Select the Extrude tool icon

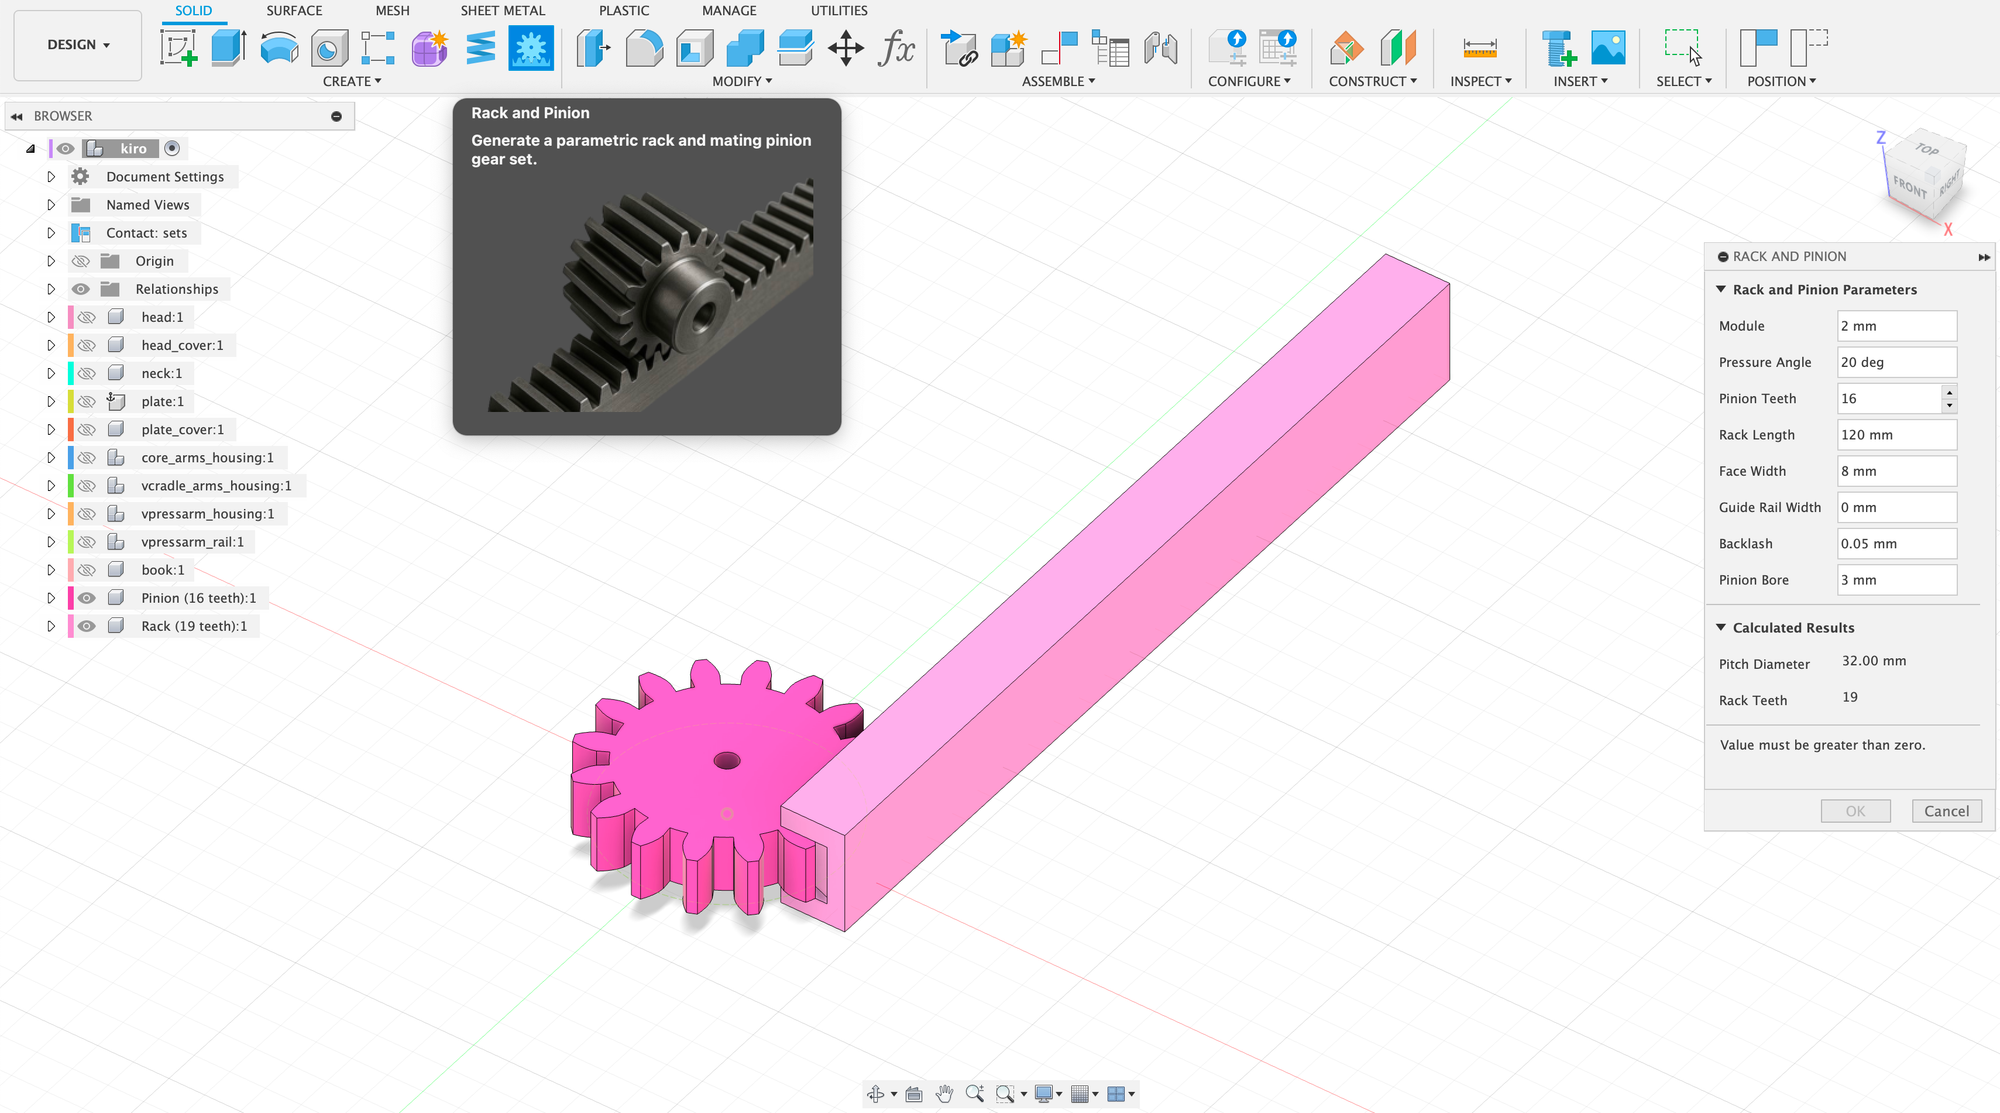click(x=229, y=48)
